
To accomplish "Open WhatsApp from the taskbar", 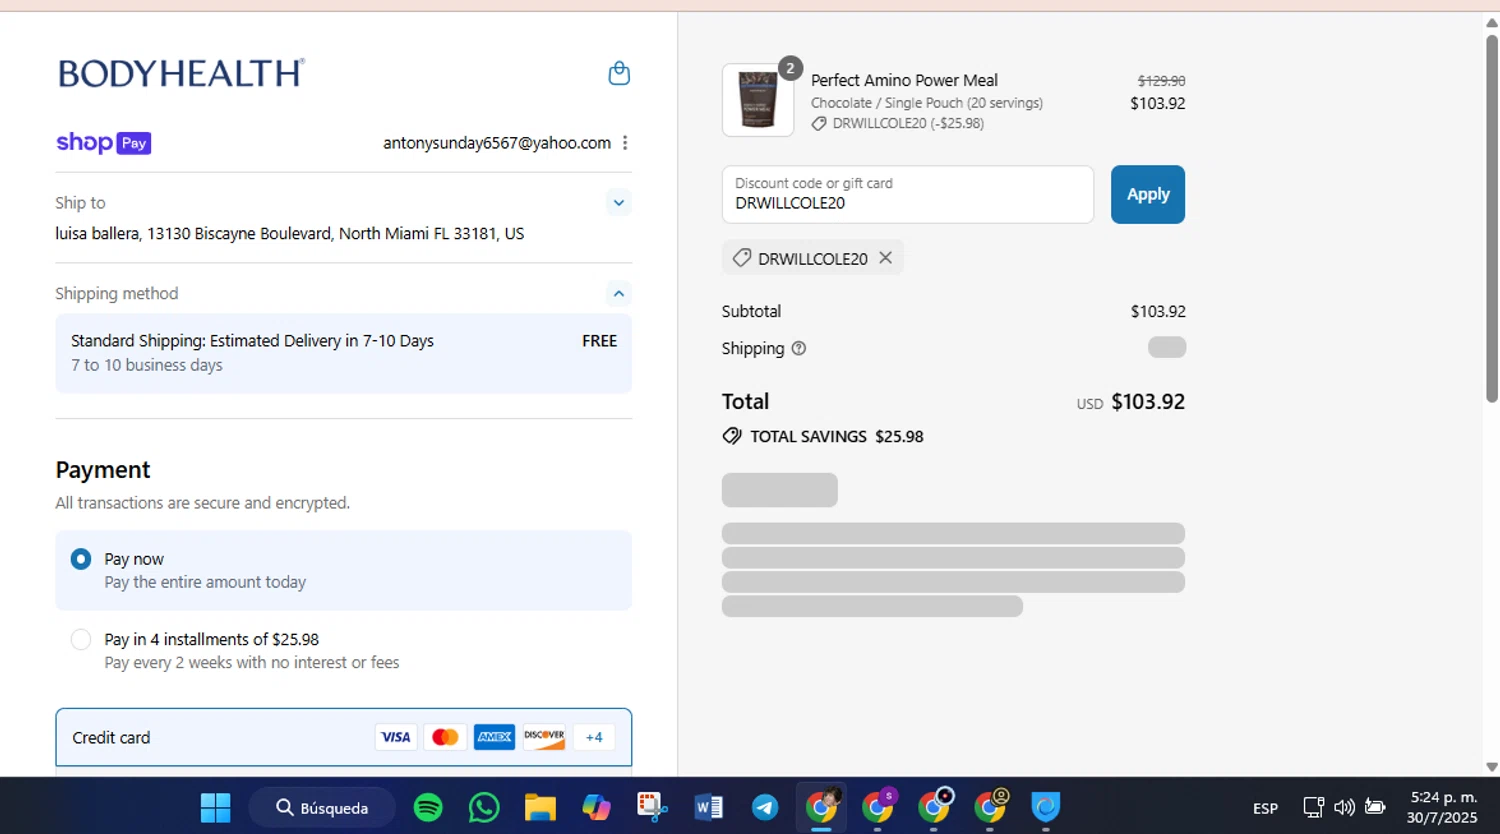I will click(x=484, y=807).
